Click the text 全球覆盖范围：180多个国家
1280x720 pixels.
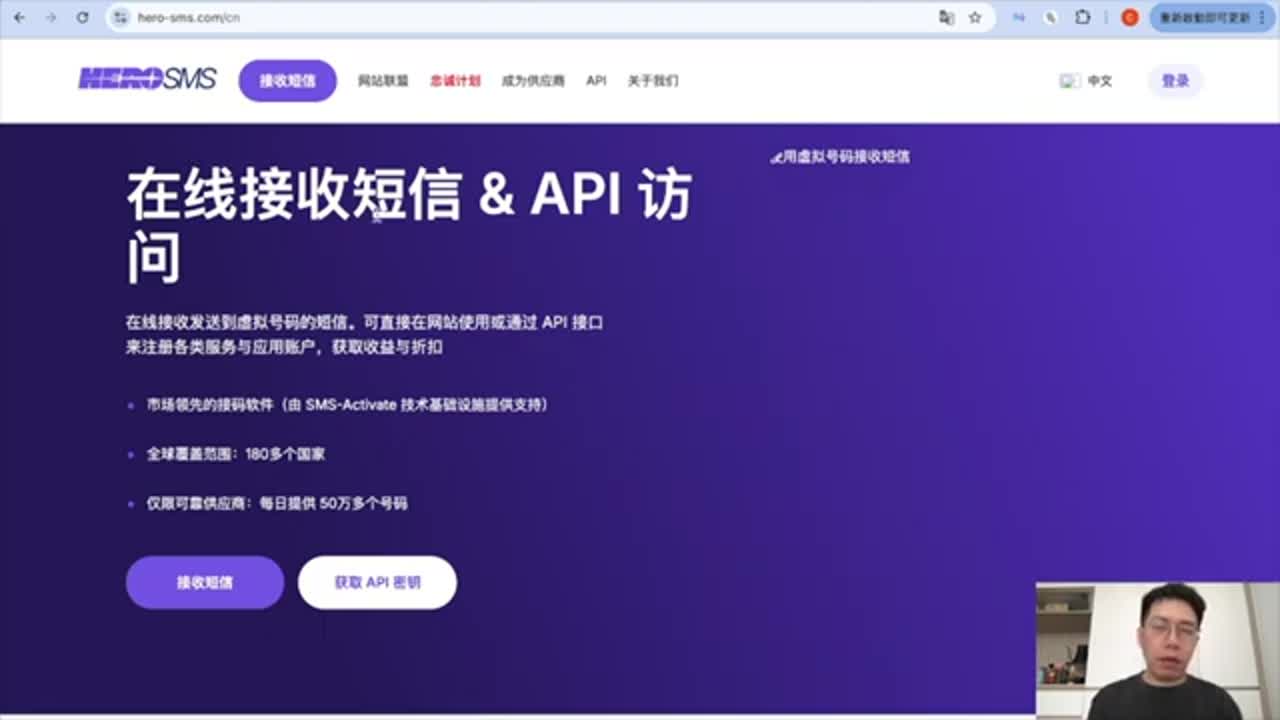click(235, 454)
